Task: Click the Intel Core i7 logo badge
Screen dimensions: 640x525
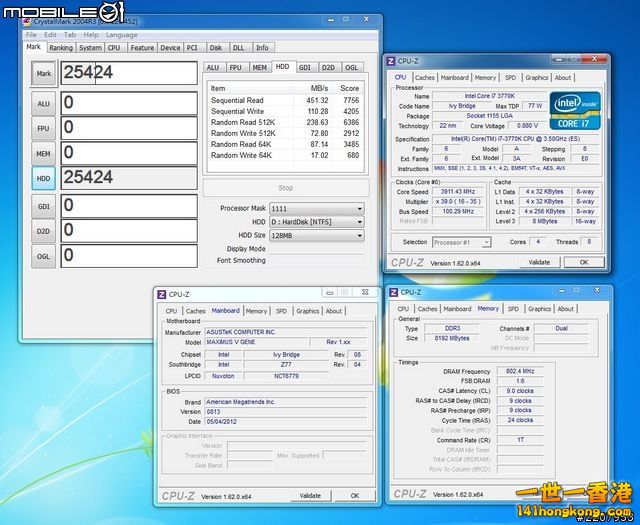Action: coord(573,109)
